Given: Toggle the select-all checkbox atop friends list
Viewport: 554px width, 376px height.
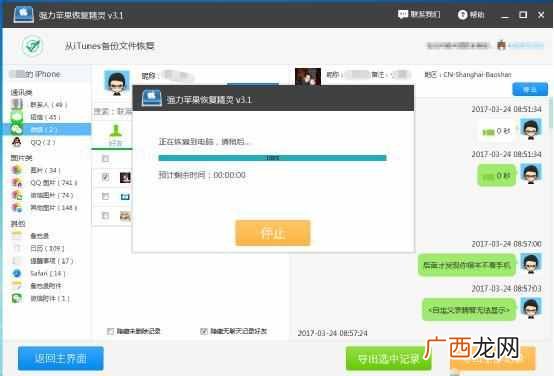Looking at the screenshot, I should [105, 159].
